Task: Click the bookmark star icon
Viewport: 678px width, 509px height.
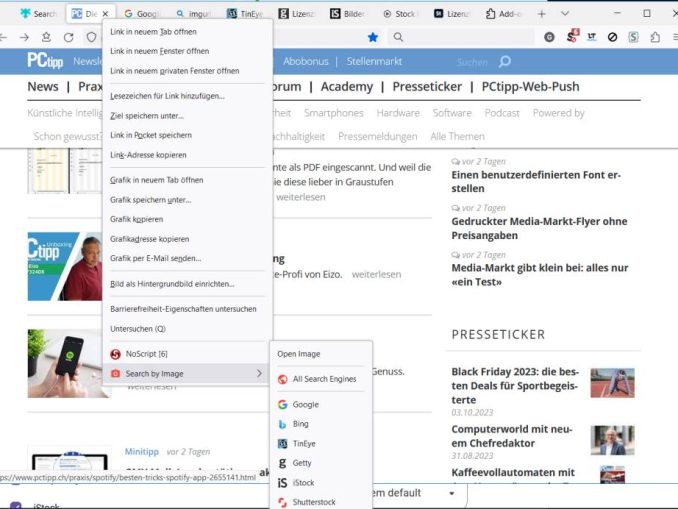Action: coord(372,38)
